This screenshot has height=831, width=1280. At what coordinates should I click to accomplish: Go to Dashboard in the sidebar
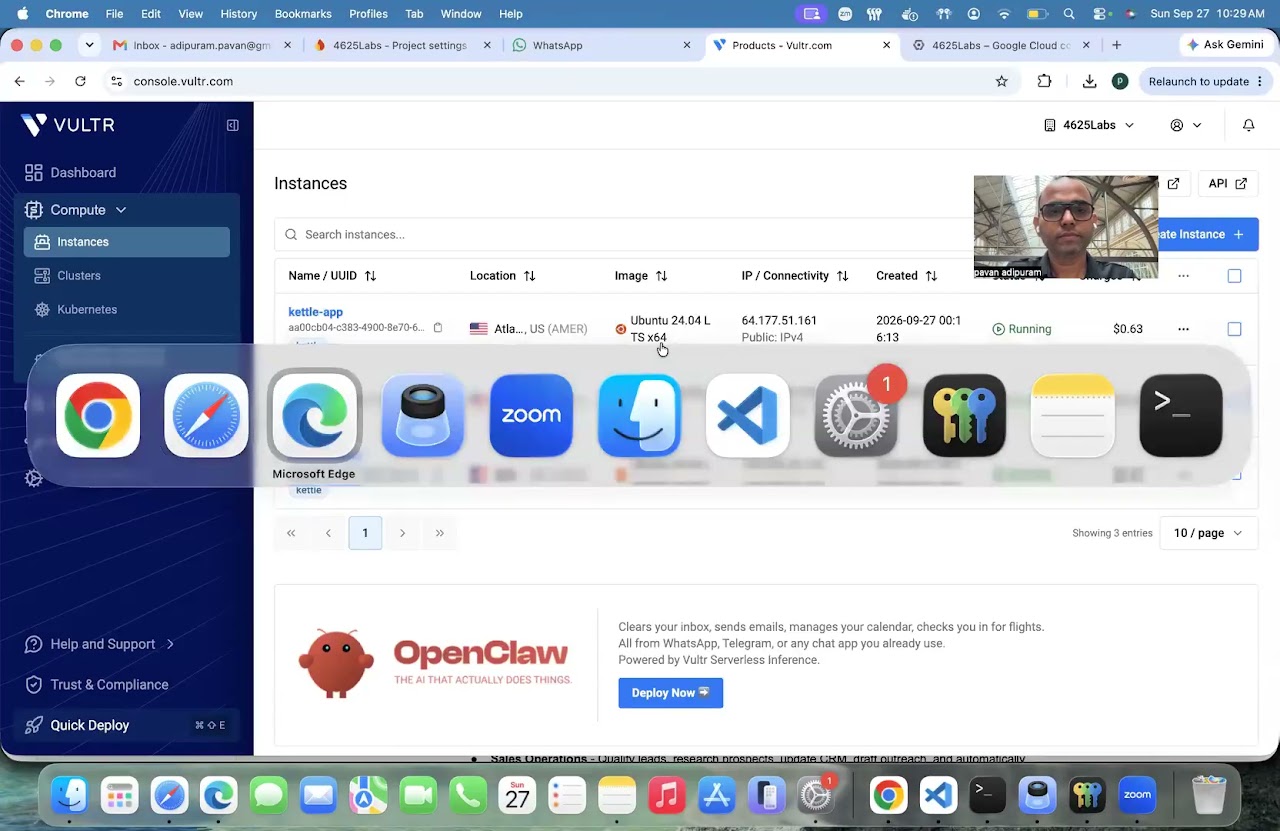[83, 173]
